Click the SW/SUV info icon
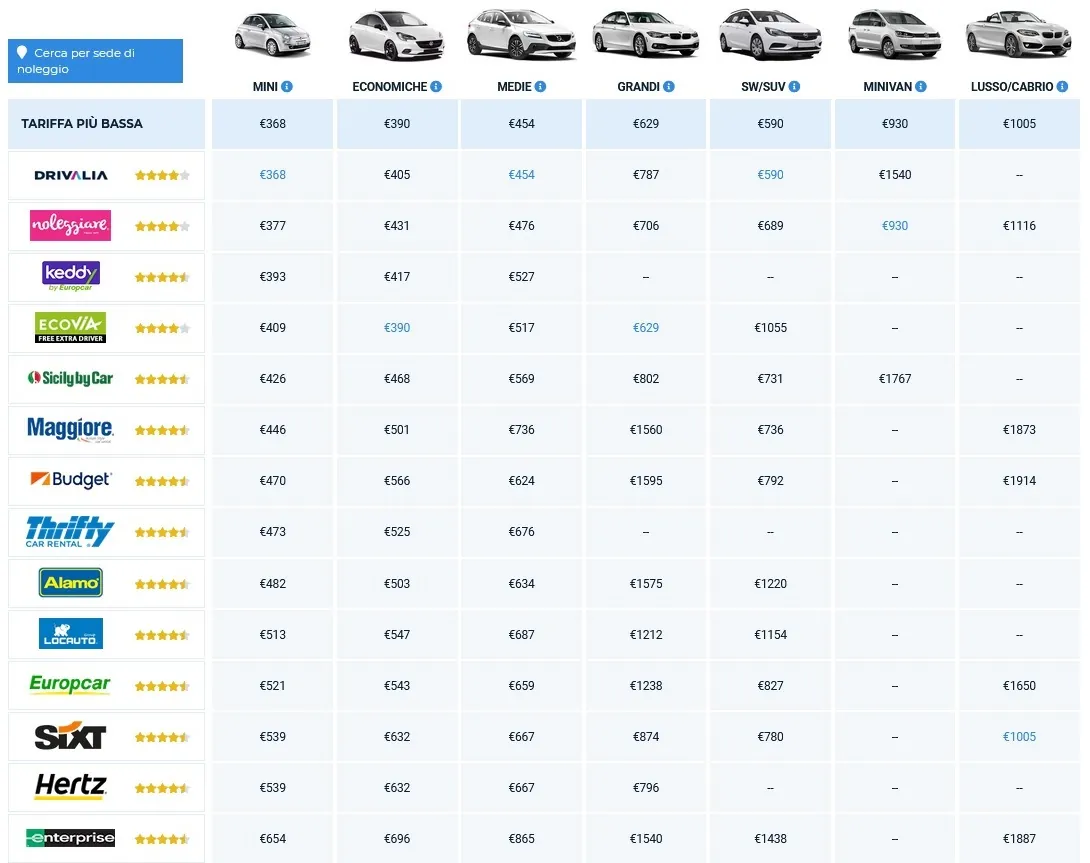The height and width of the screenshot is (863, 1090). point(795,87)
